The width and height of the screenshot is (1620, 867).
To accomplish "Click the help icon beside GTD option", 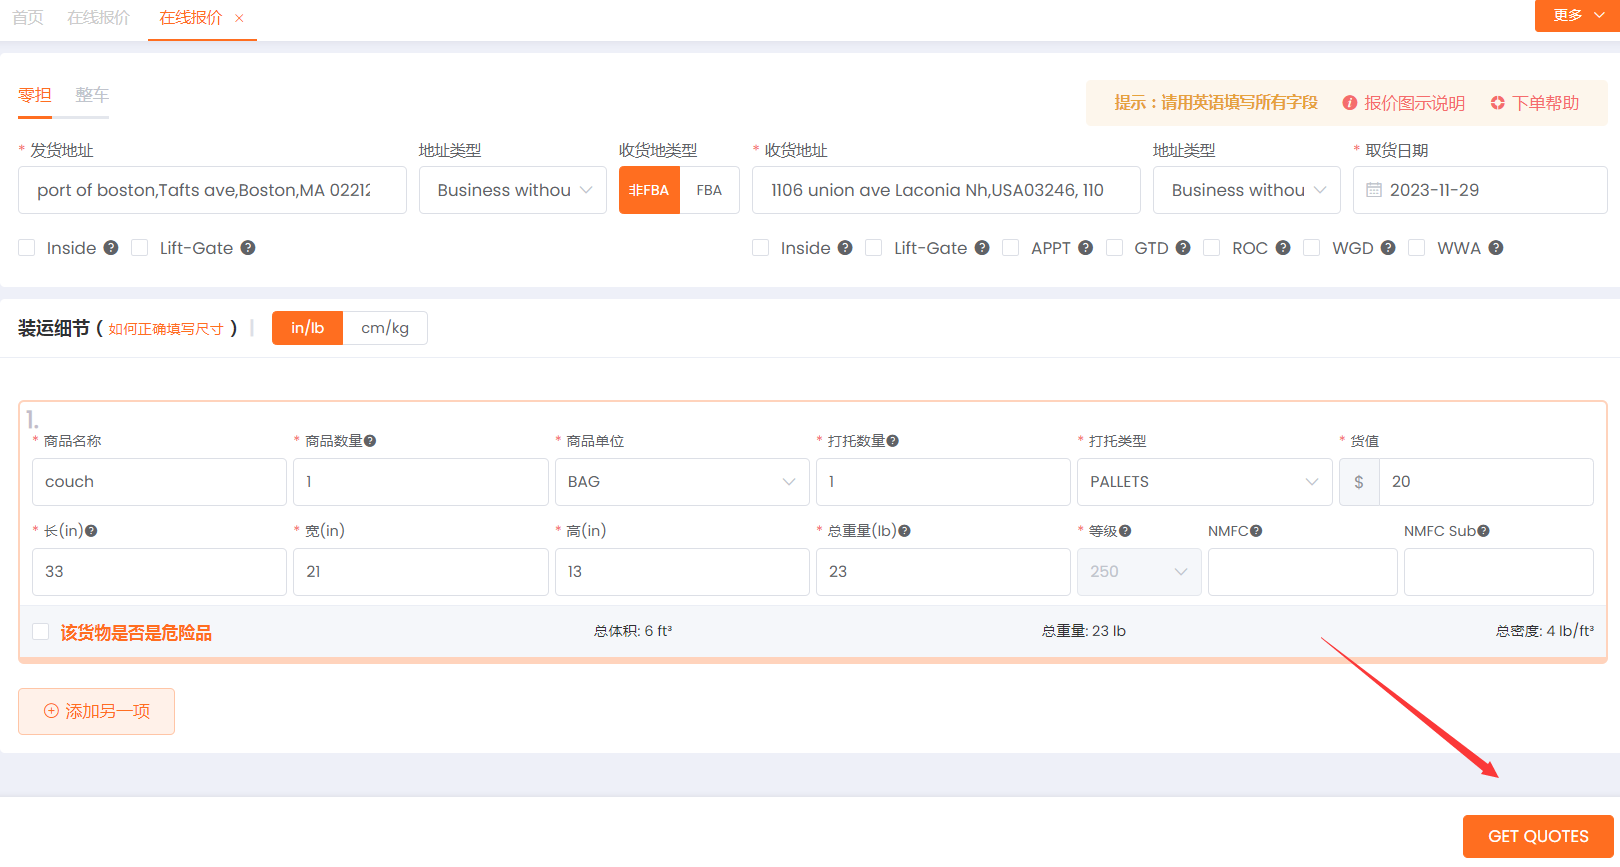I will (1183, 248).
